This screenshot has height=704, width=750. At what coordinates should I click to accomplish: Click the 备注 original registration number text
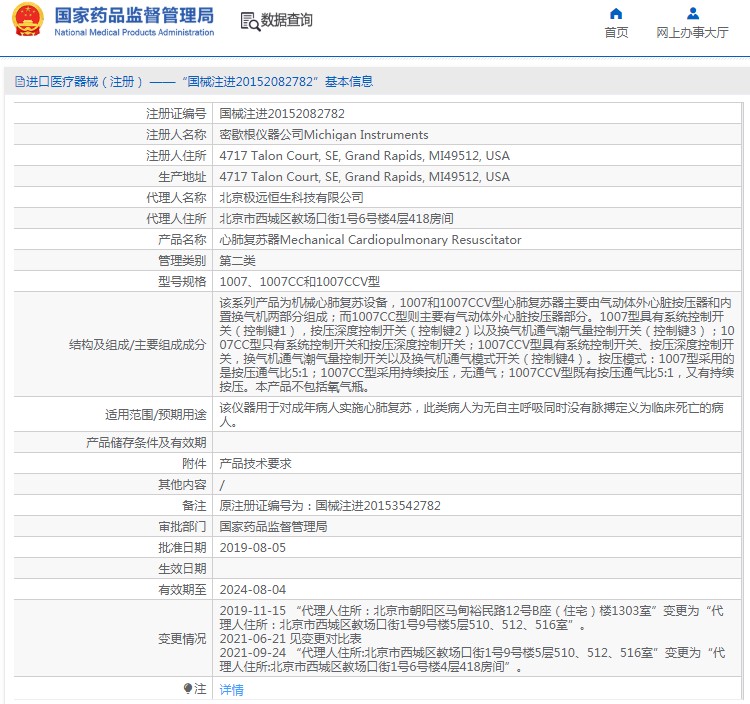click(x=329, y=506)
